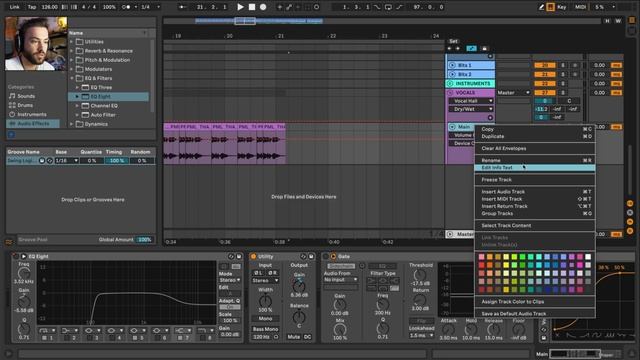Image resolution: width=640 pixels, height=360 pixels.
Task: Choose Clear All Envelopes menu item
Action: coord(535,148)
